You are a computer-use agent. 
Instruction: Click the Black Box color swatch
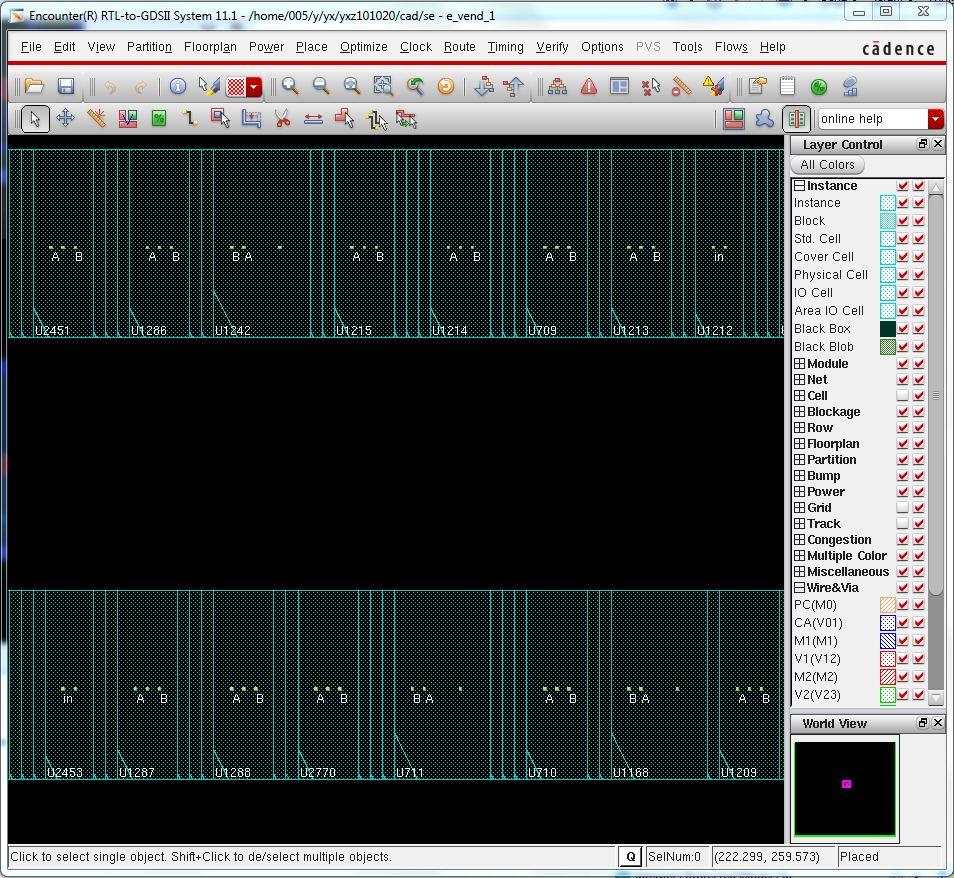(x=887, y=329)
